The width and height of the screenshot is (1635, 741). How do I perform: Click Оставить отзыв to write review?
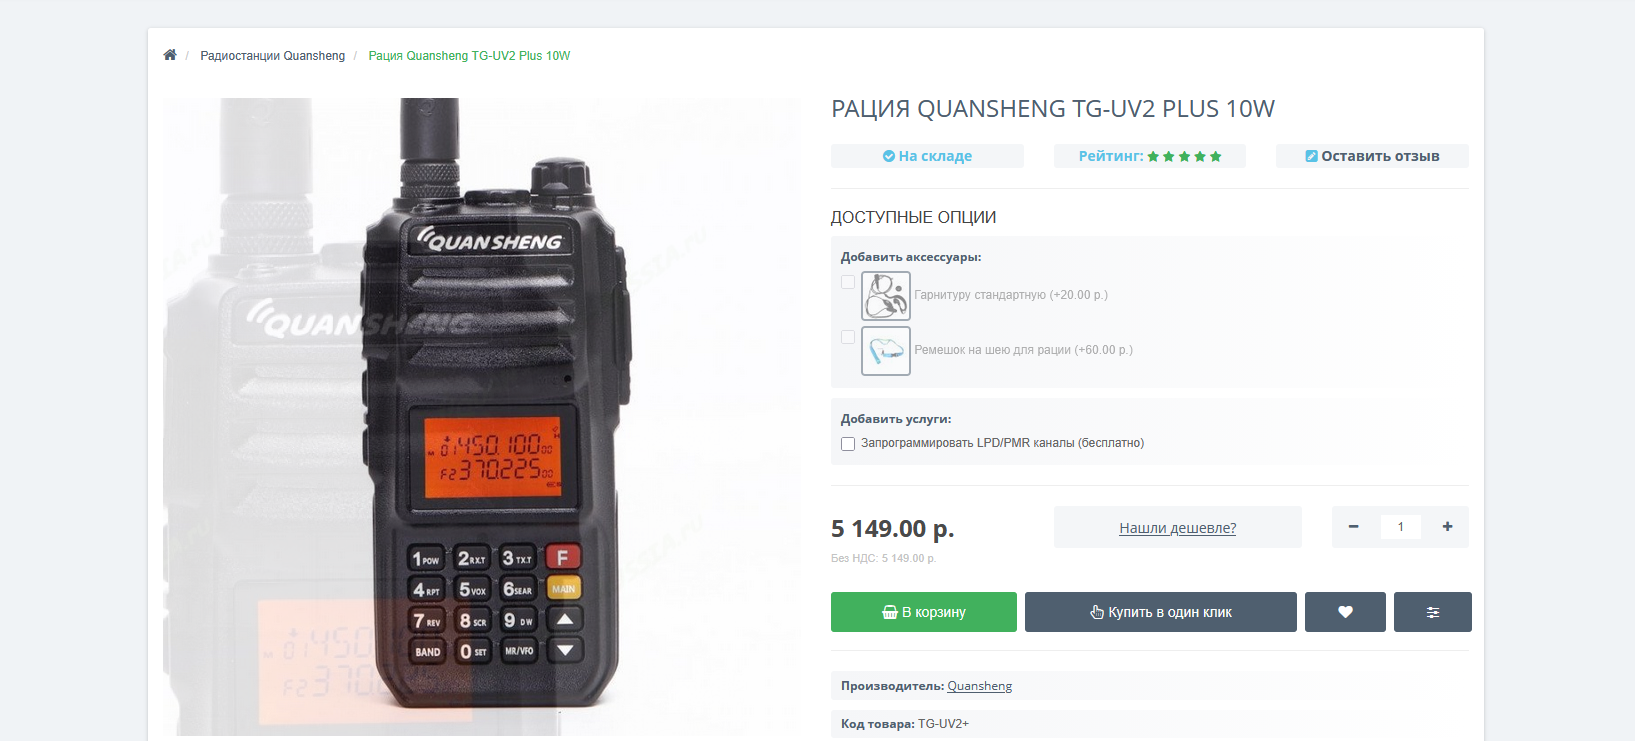[1372, 156]
